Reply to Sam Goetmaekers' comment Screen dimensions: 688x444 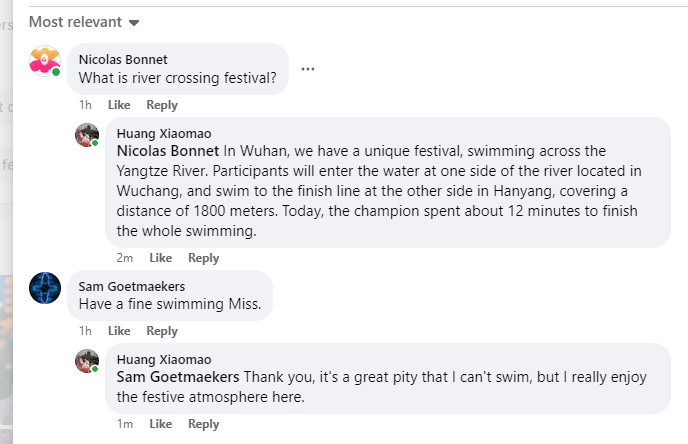162,331
